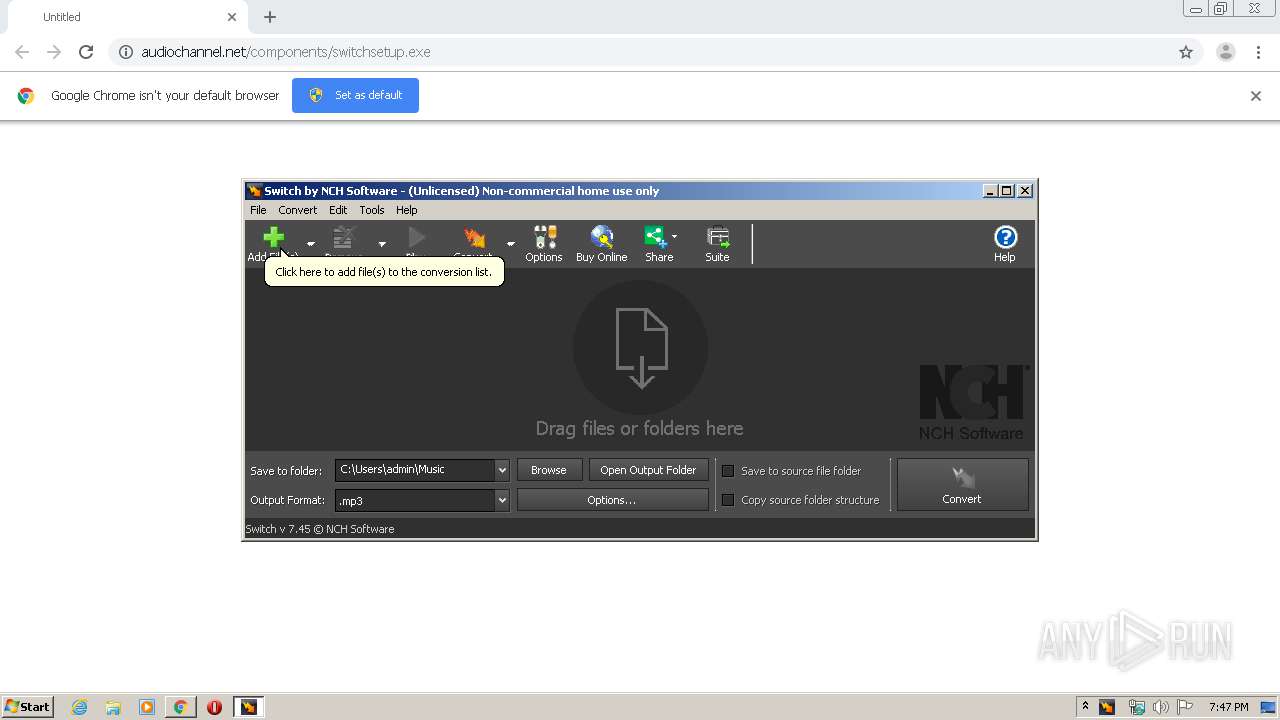Click the Show desktop button on the taskbar
This screenshot has width=1280, height=720.
1270,707
